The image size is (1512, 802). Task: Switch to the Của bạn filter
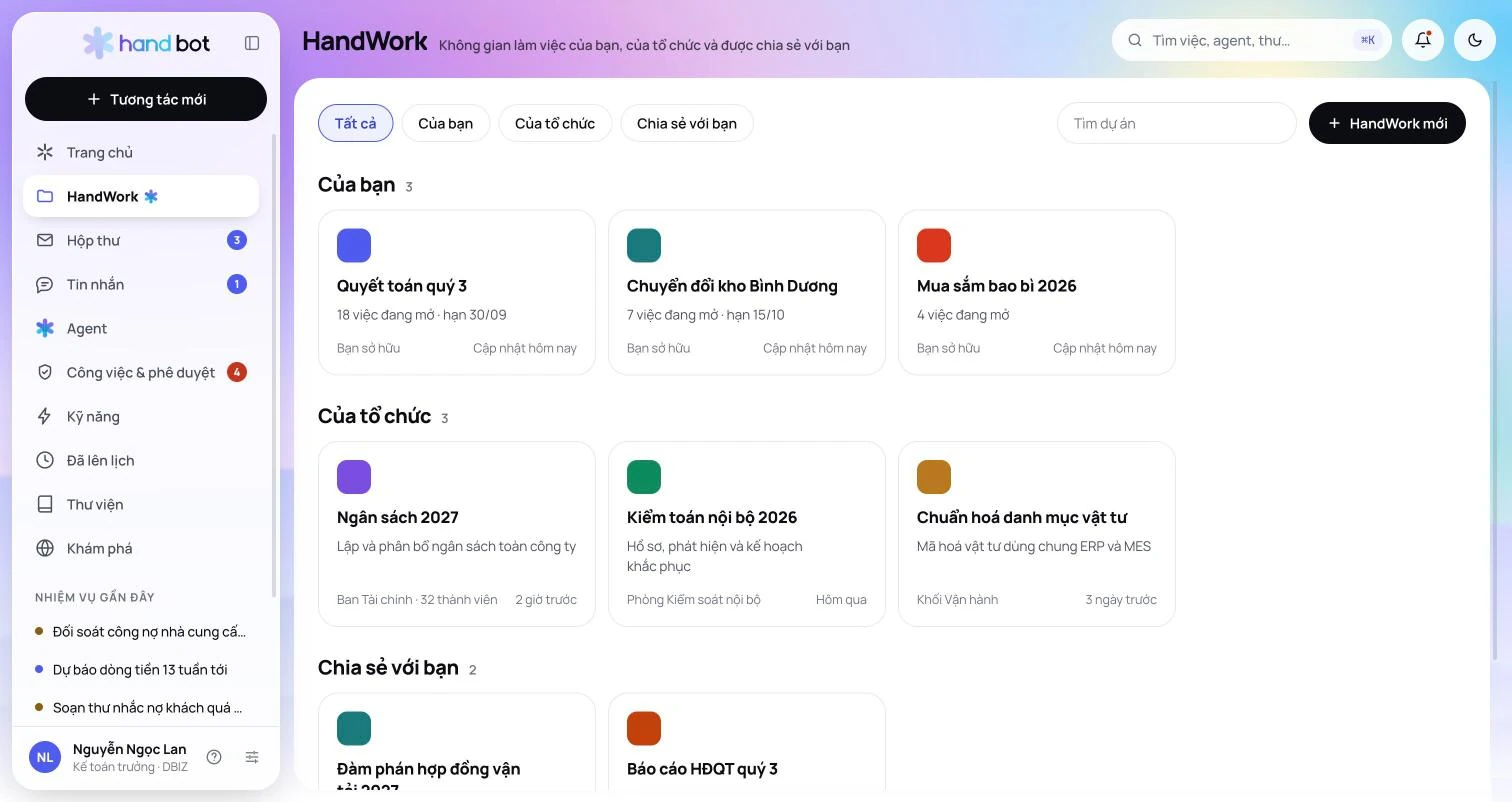pos(445,123)
